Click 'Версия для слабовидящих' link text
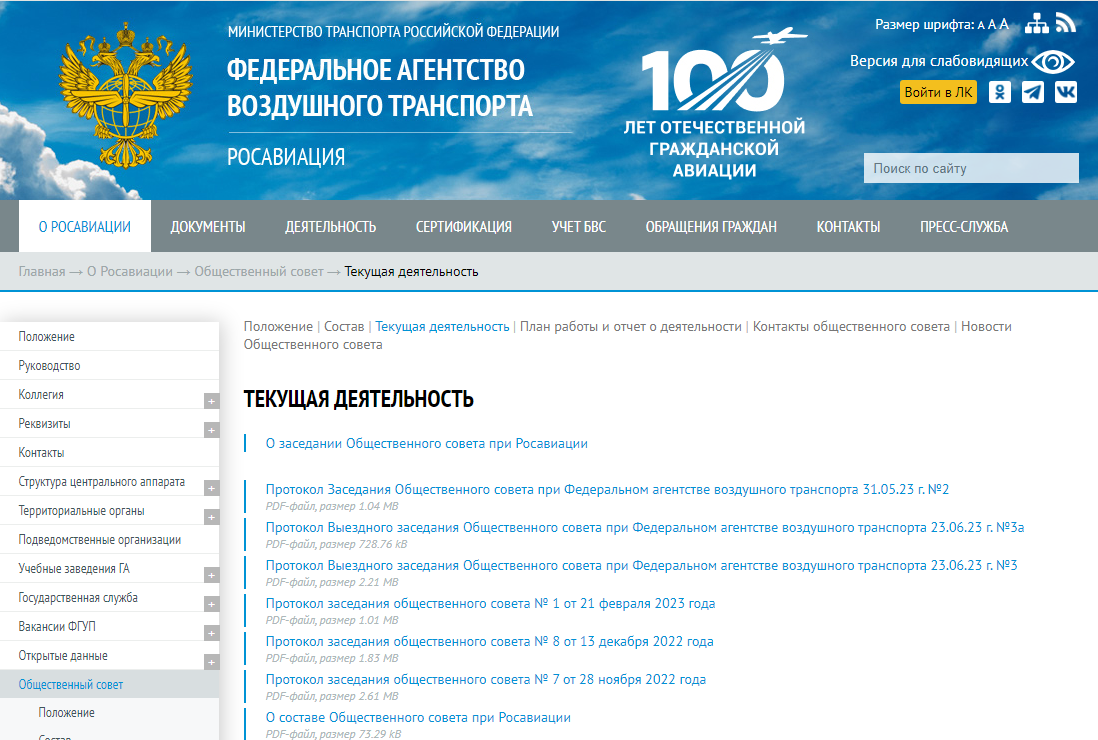 point(939,61)
